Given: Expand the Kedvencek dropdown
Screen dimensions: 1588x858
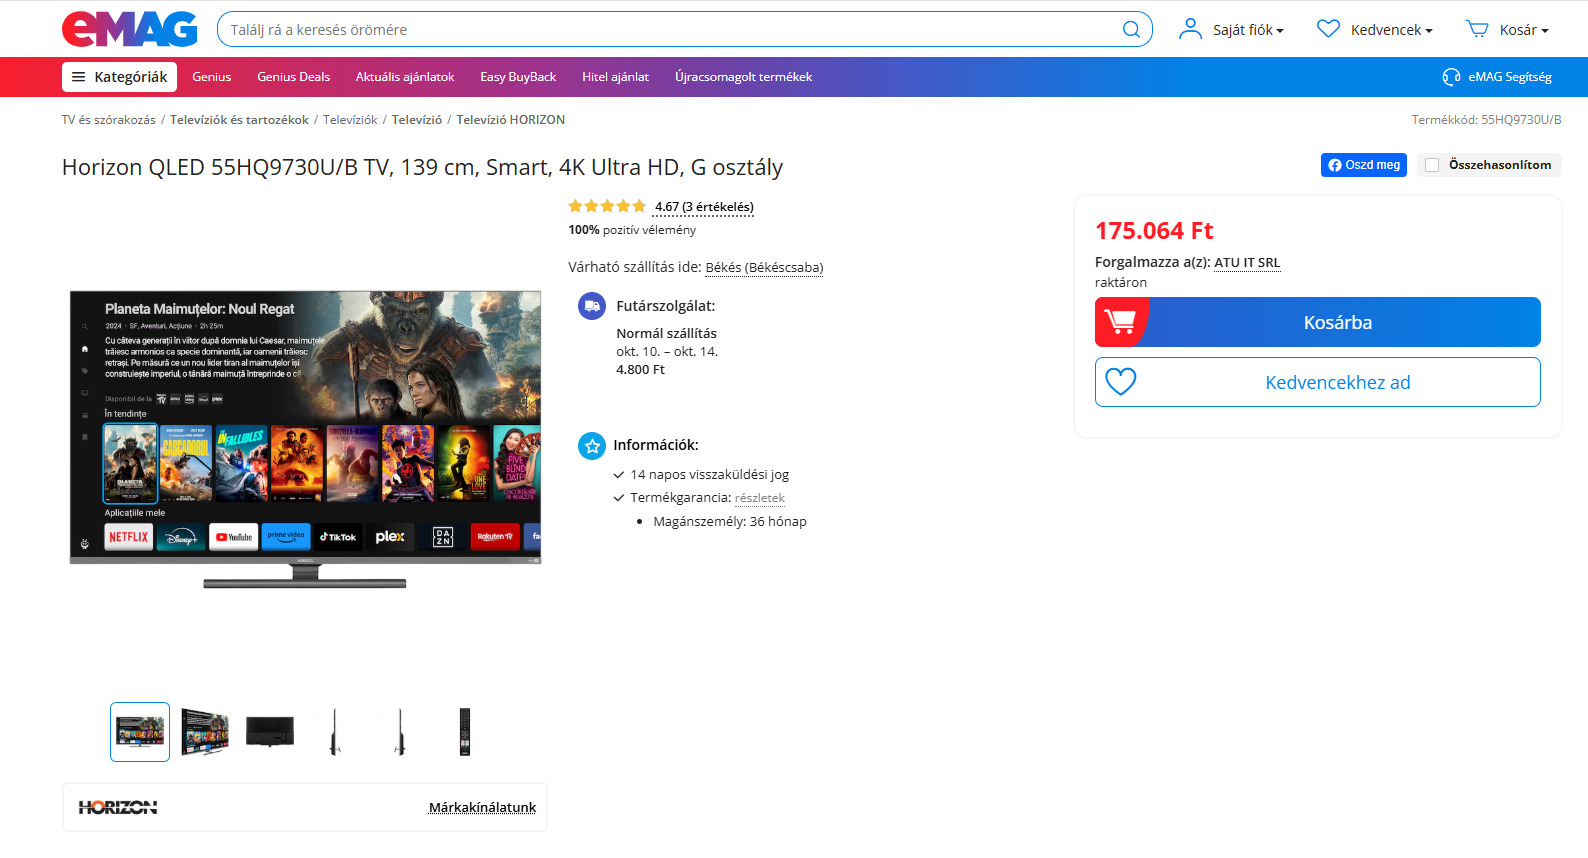Looking at the screenshot, I should (1391, 30).
